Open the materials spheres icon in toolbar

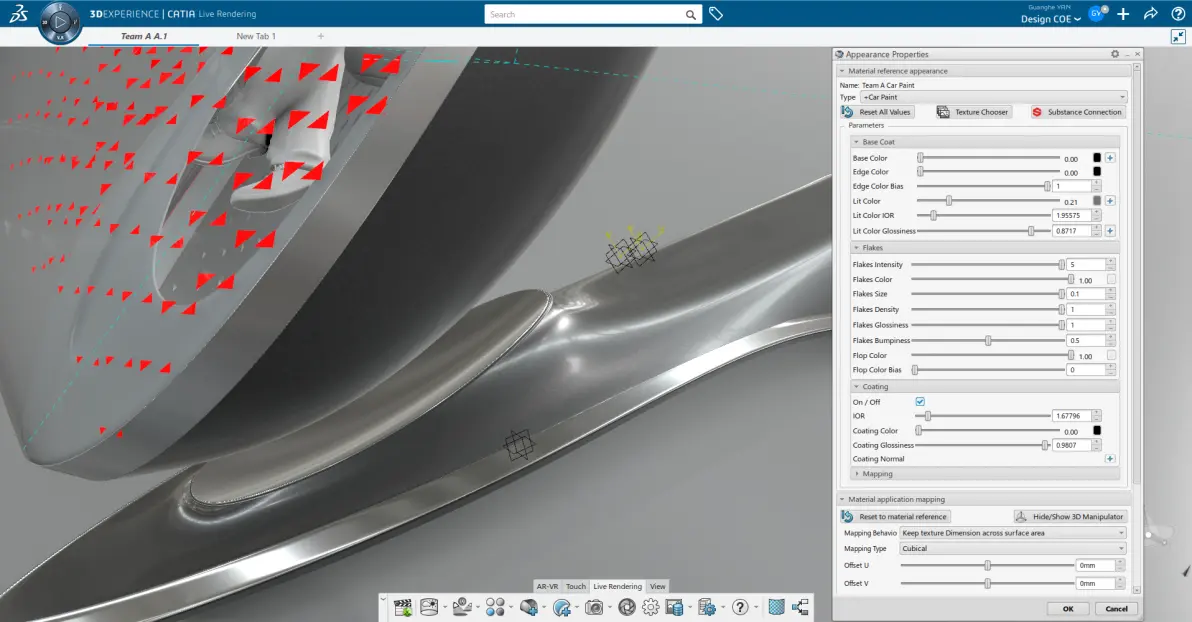[x=495, y=607]
